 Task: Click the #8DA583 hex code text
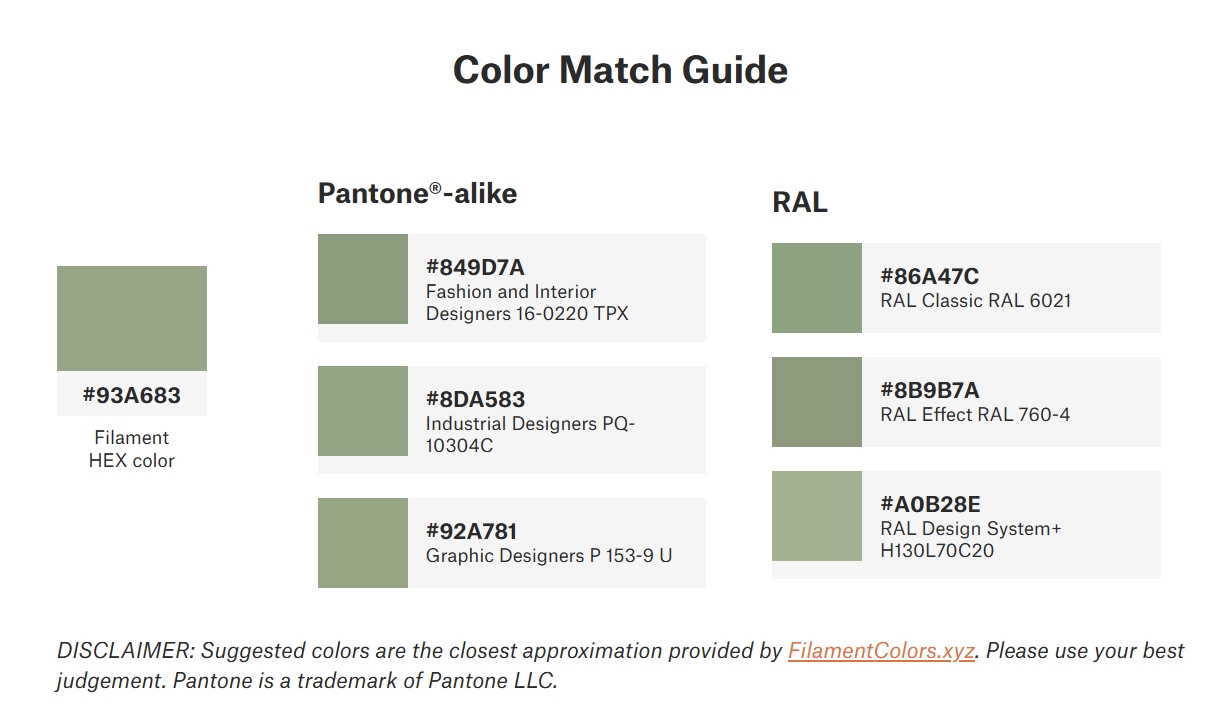(475, 399)
